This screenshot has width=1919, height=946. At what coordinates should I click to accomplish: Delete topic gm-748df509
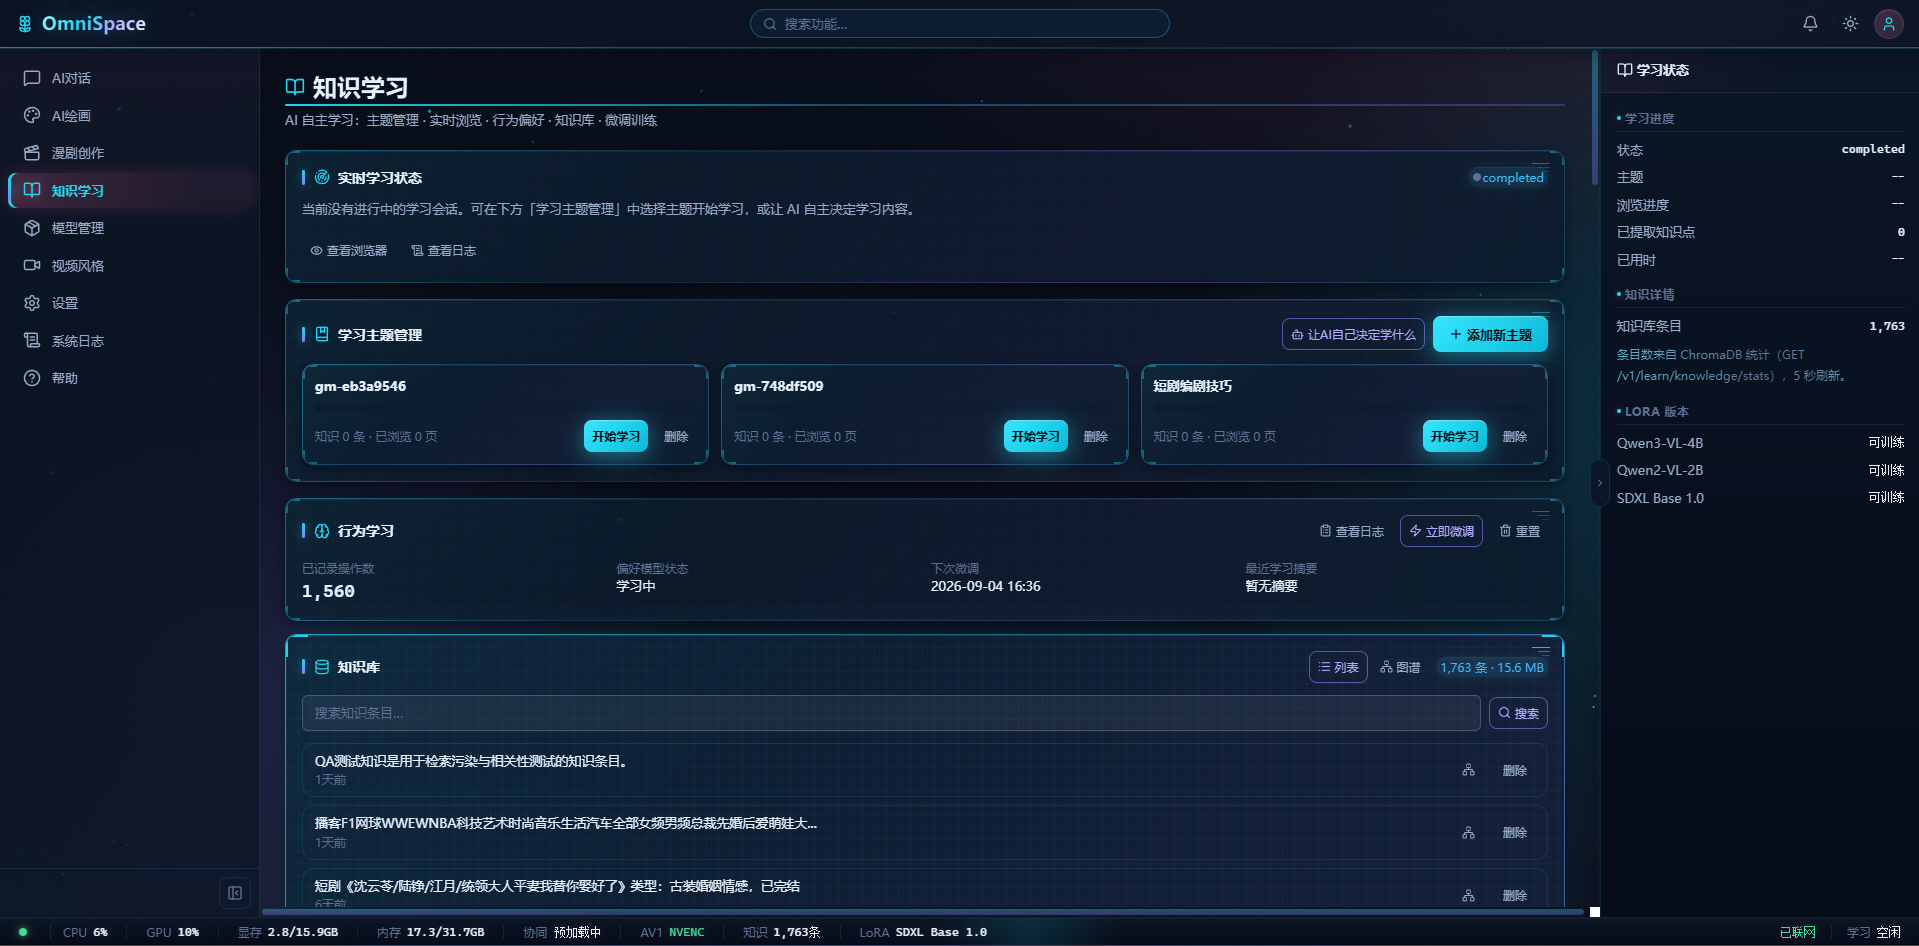point(1096,436)
